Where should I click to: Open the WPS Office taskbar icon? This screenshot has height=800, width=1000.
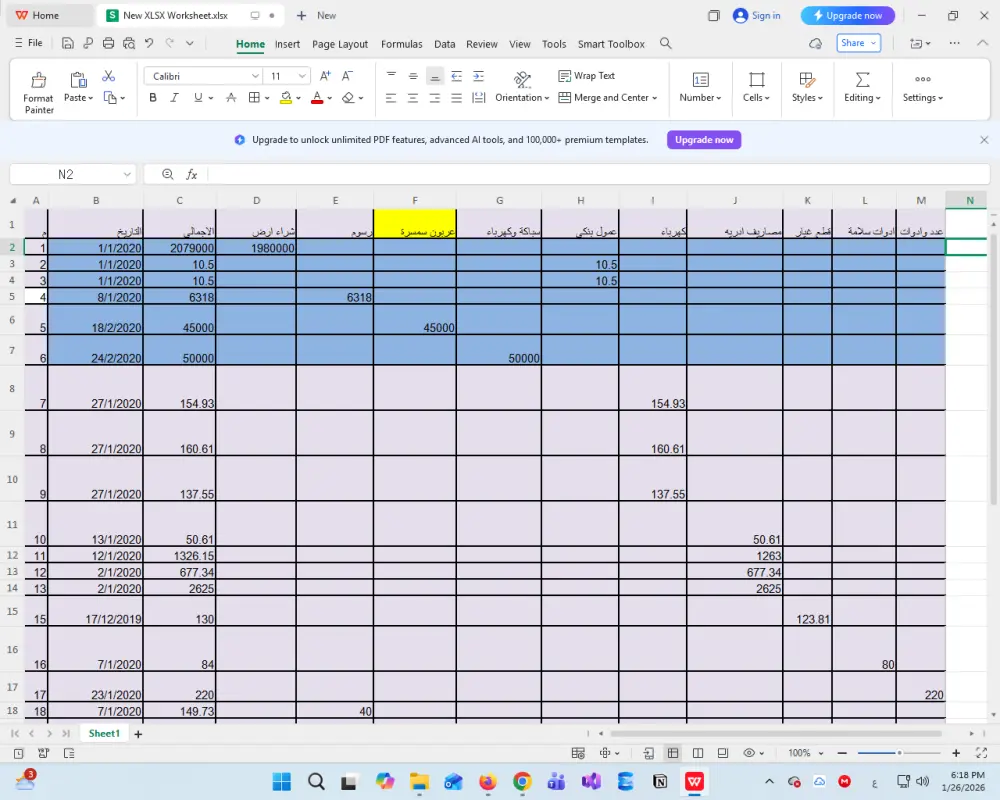point(694,781)
